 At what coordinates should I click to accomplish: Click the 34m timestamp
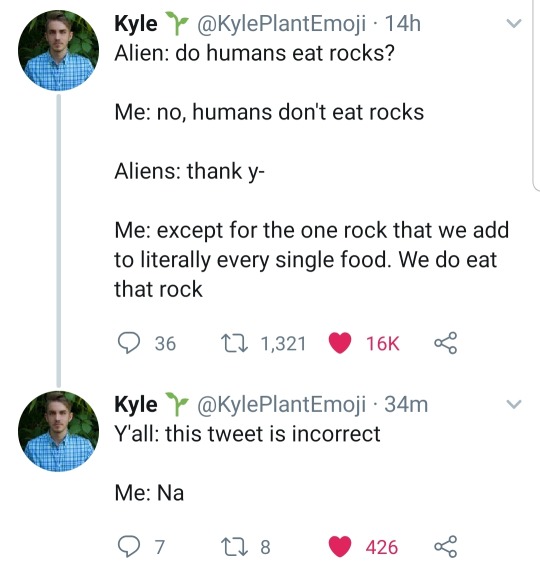pos(406,404)
